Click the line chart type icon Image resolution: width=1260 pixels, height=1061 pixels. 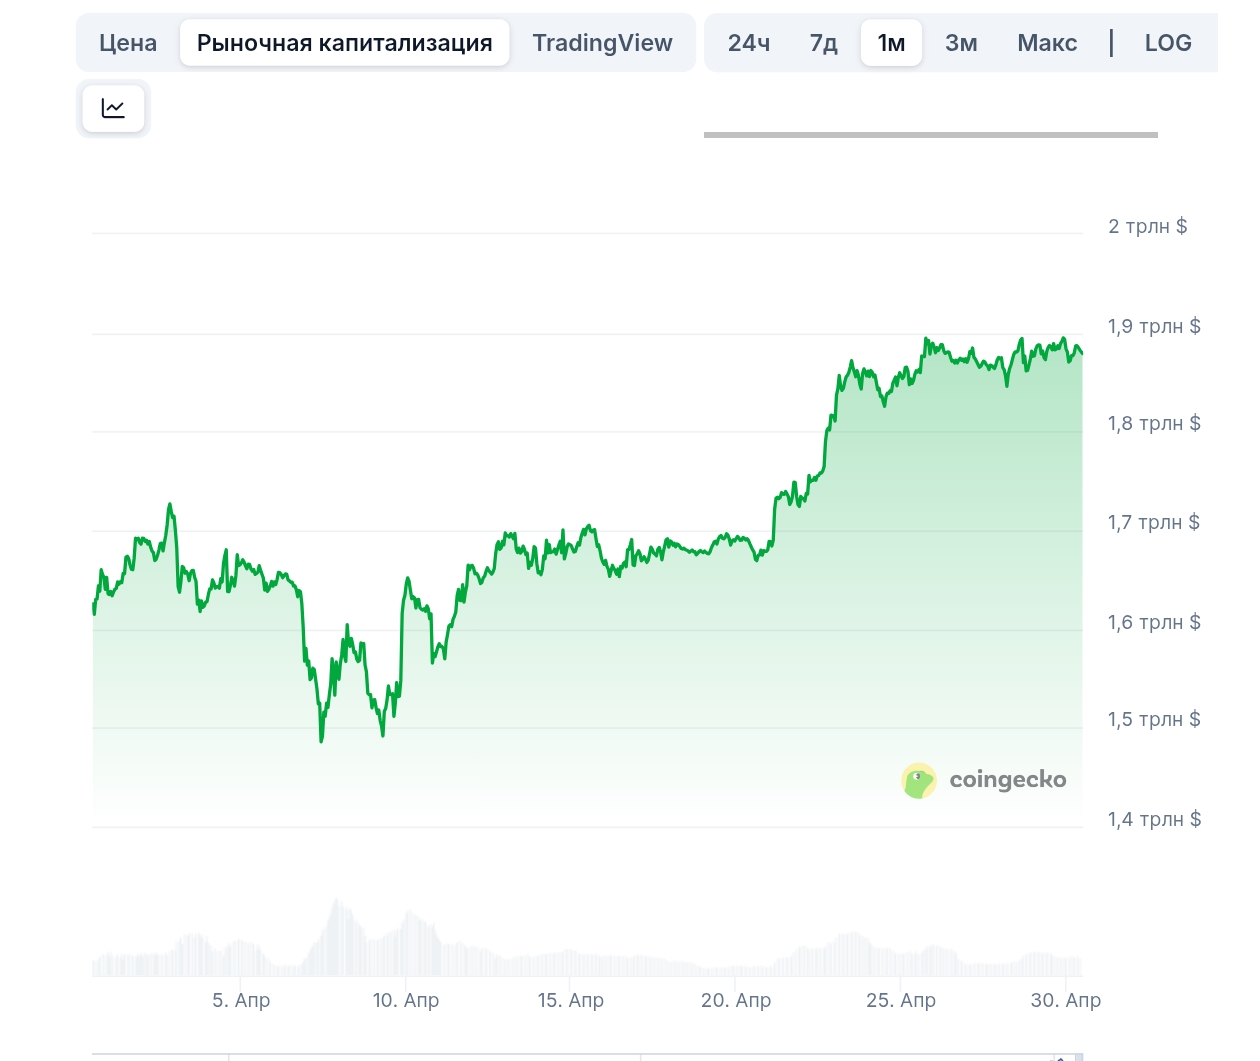[x=113, y=108]
